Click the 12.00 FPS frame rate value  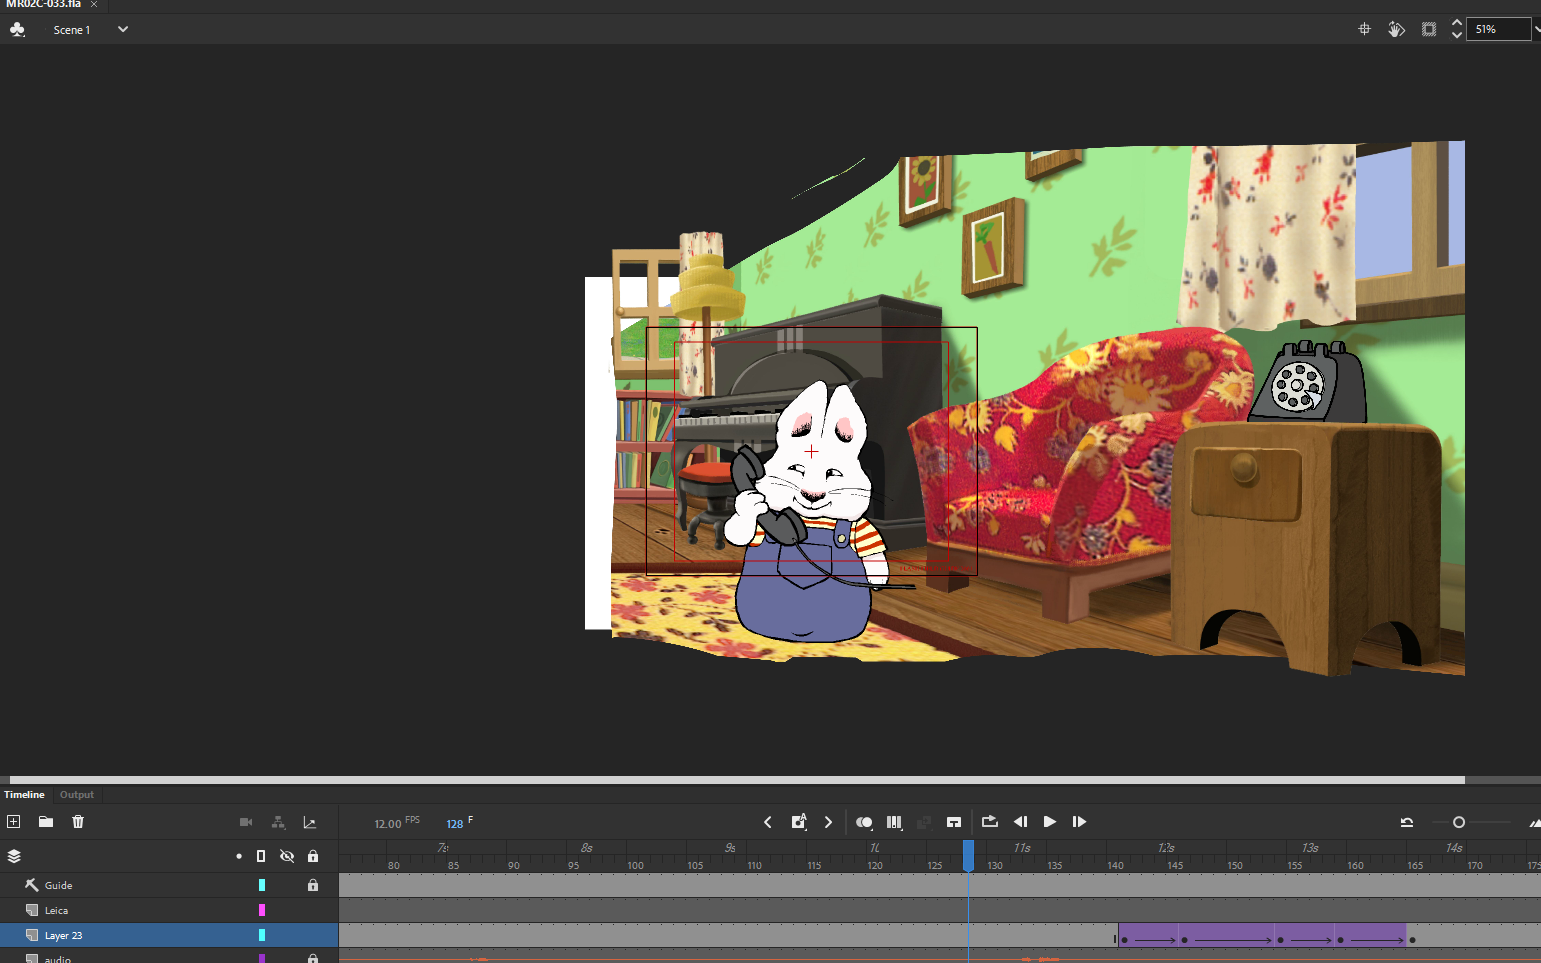click(x=388, y=824)
